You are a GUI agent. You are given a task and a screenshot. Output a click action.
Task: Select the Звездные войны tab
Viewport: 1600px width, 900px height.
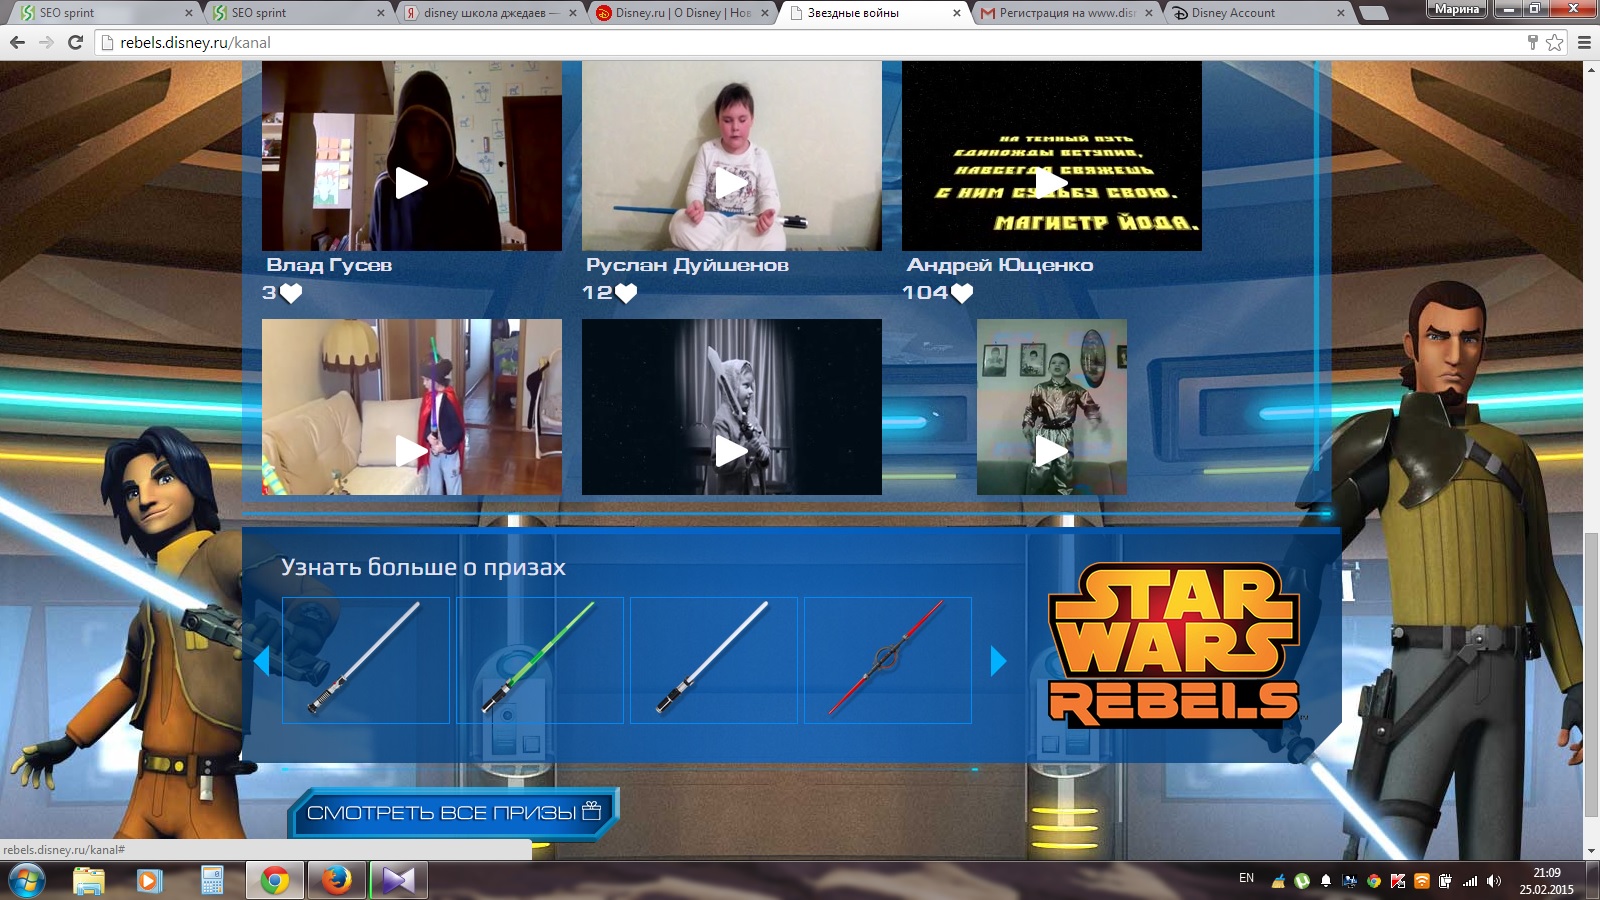pos(875,13)
